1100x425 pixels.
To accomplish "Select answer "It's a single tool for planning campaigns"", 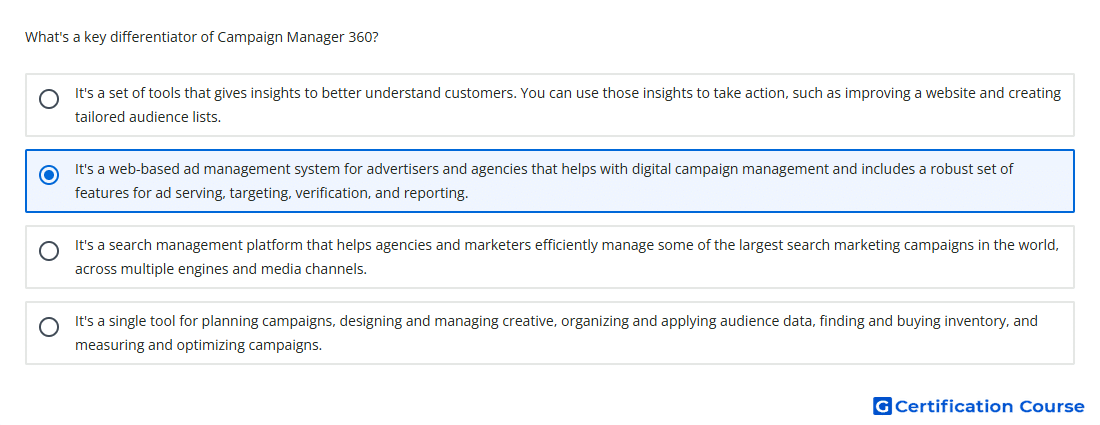I will click(x=550, y=333).
